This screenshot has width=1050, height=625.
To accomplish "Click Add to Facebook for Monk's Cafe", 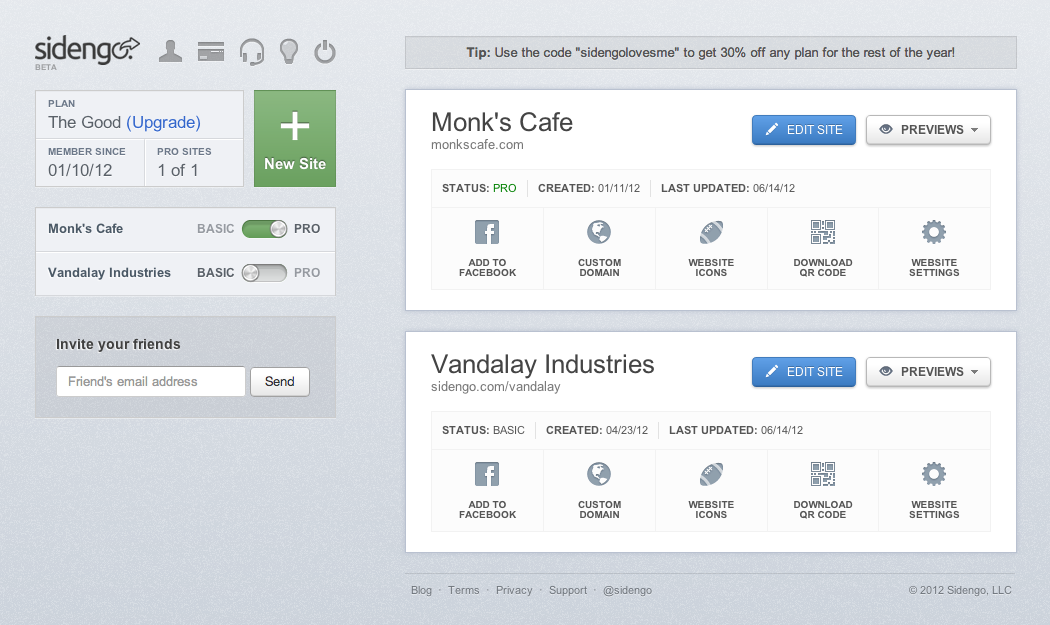I will click(487, 248).
